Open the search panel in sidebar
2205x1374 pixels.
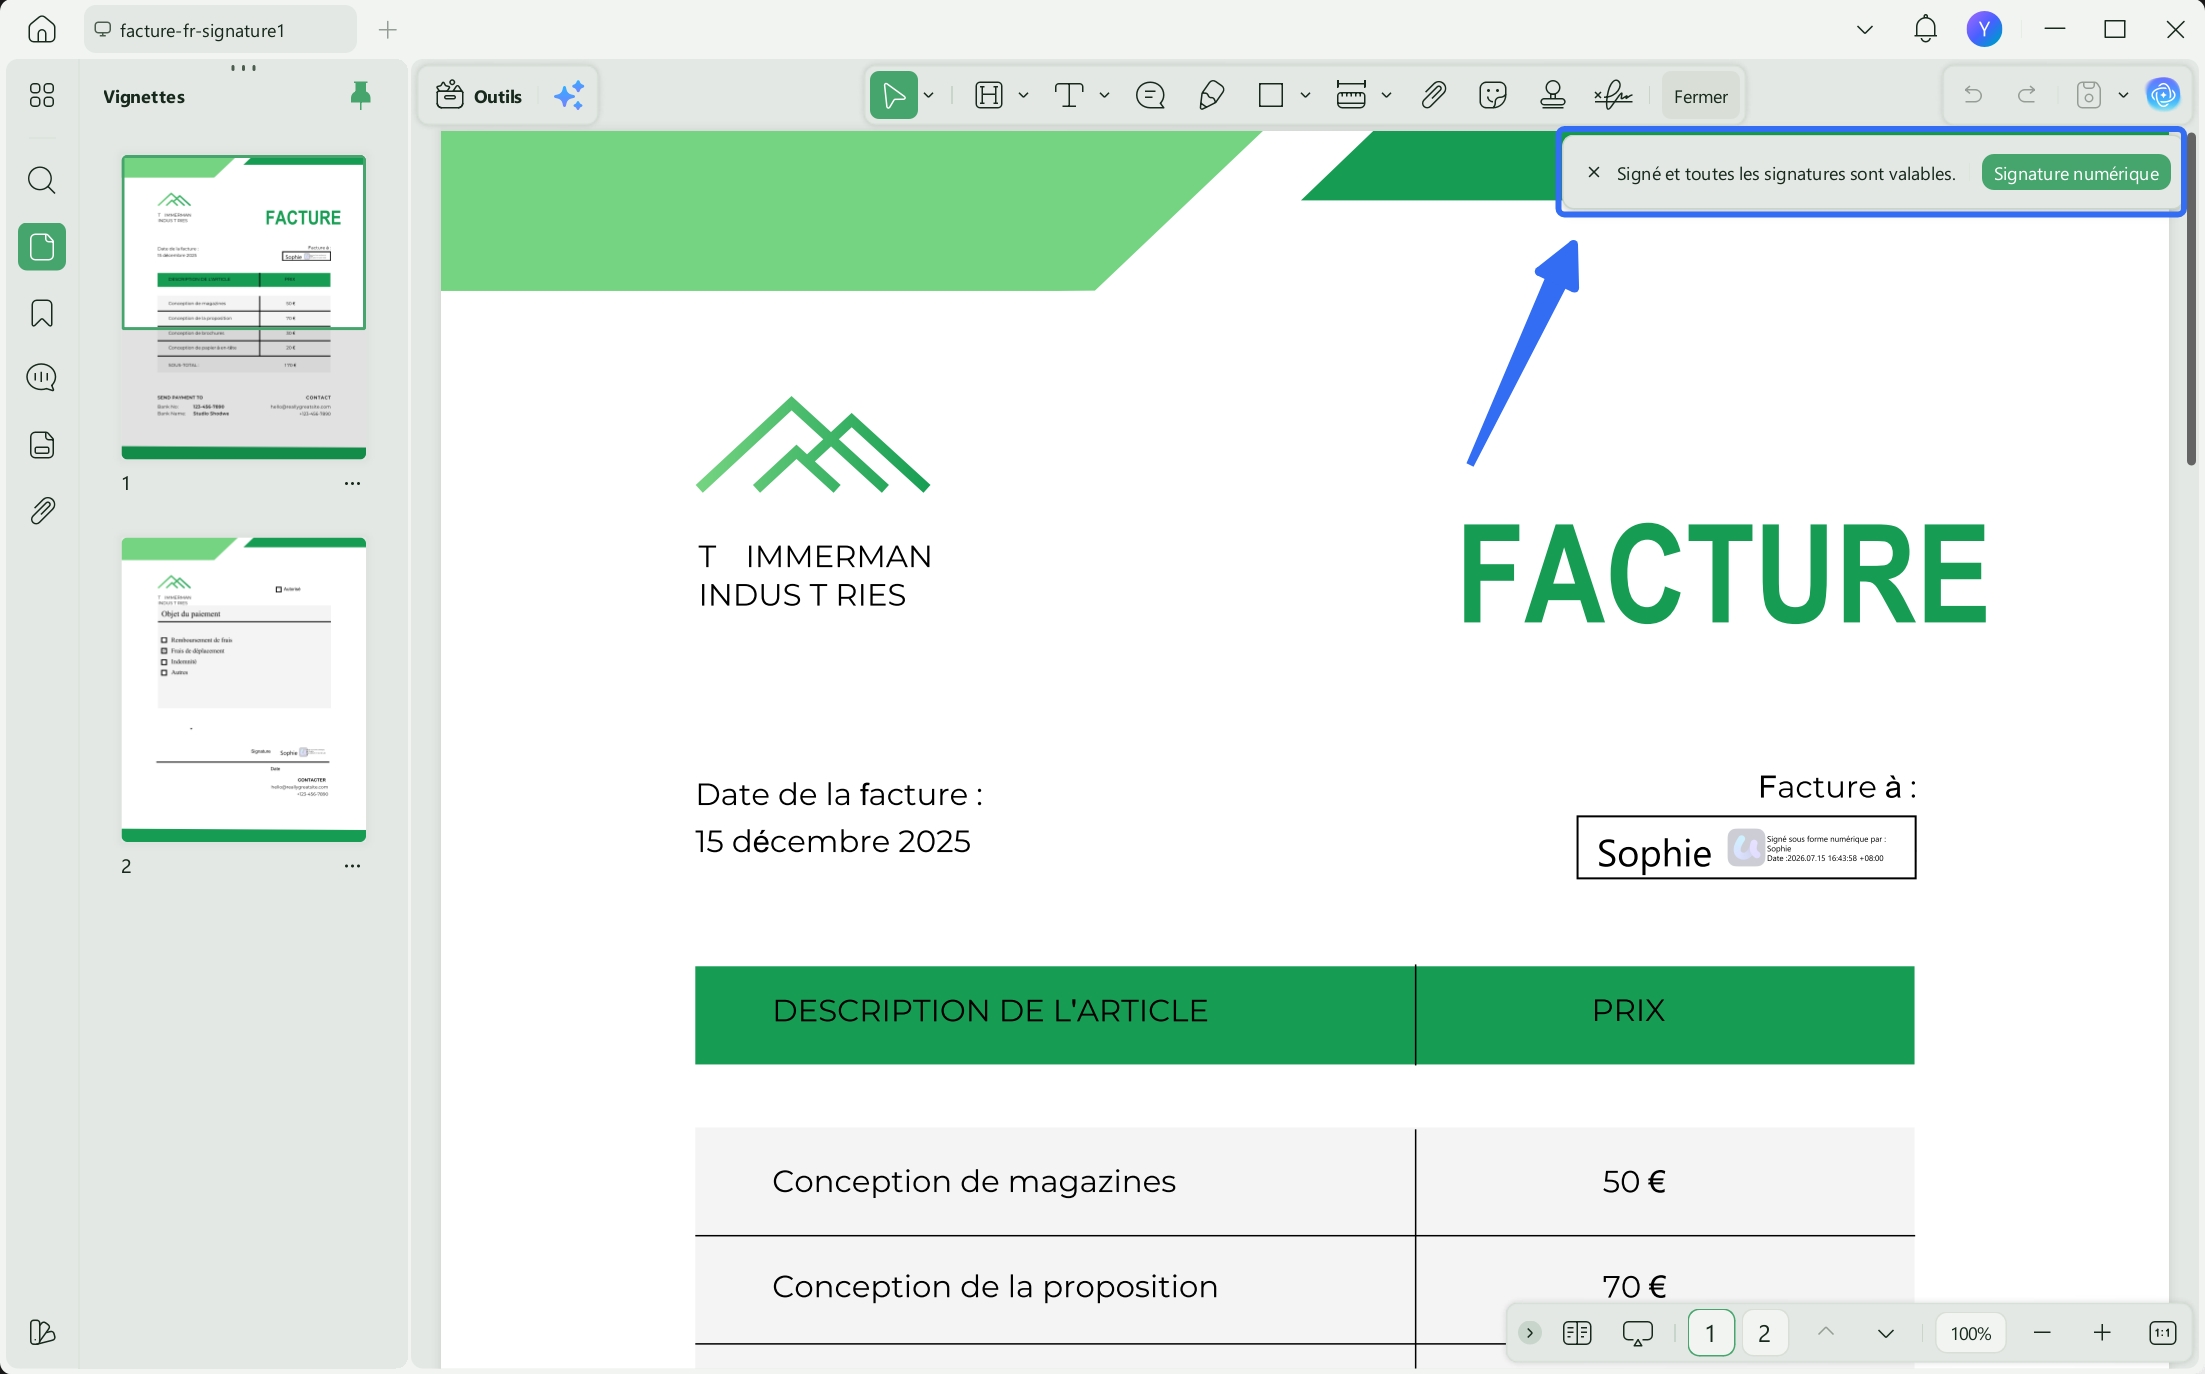tap(42, 180)
